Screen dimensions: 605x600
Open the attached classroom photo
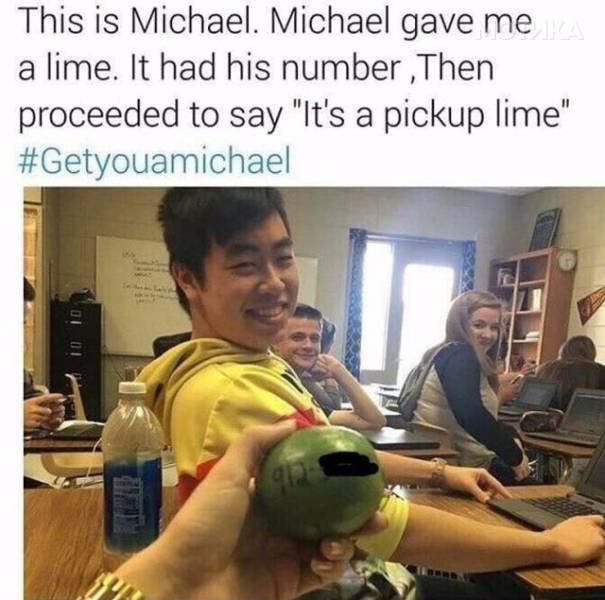314,393
